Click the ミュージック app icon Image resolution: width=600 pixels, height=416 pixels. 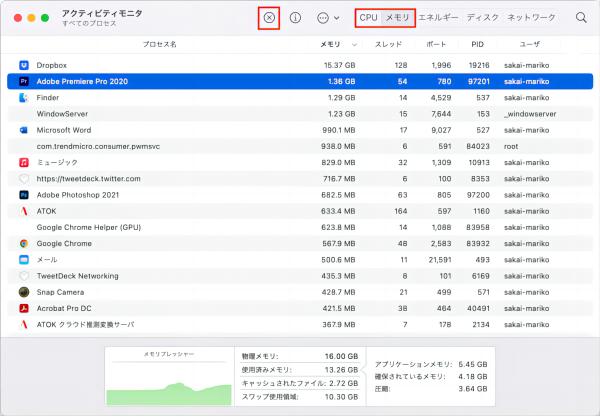pyautogui.click(x=24, y=162)
